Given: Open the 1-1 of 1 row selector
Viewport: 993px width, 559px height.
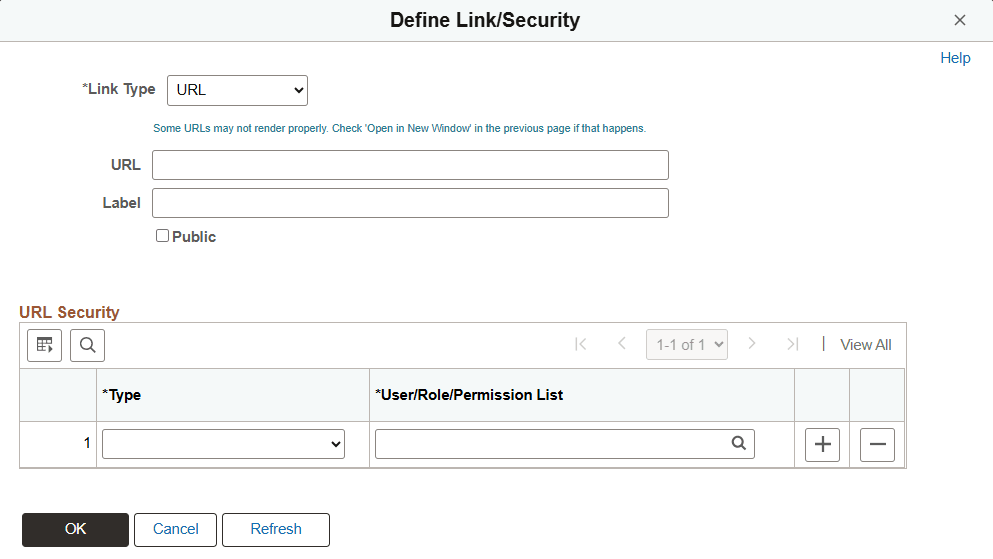Looking at the screenshot, I should (687, 345).
